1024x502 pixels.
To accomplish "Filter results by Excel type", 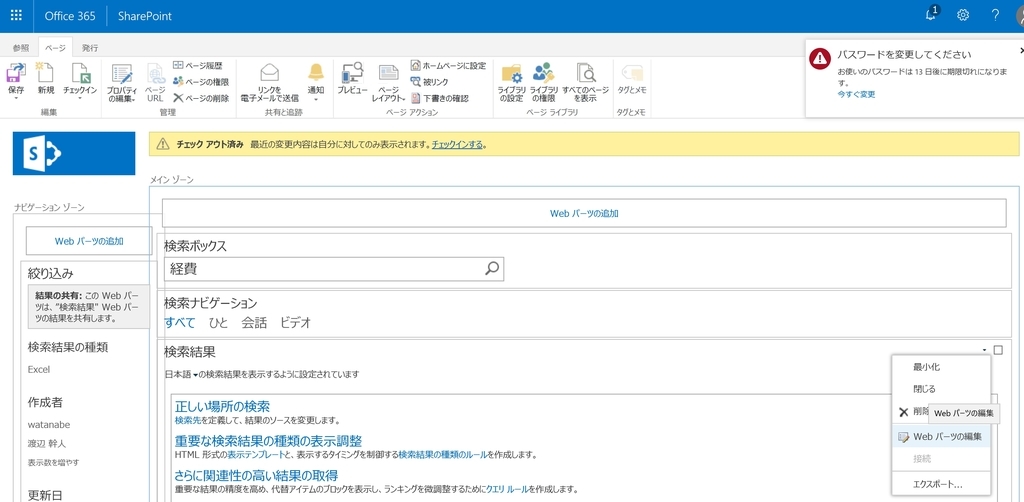I will 39,369.
